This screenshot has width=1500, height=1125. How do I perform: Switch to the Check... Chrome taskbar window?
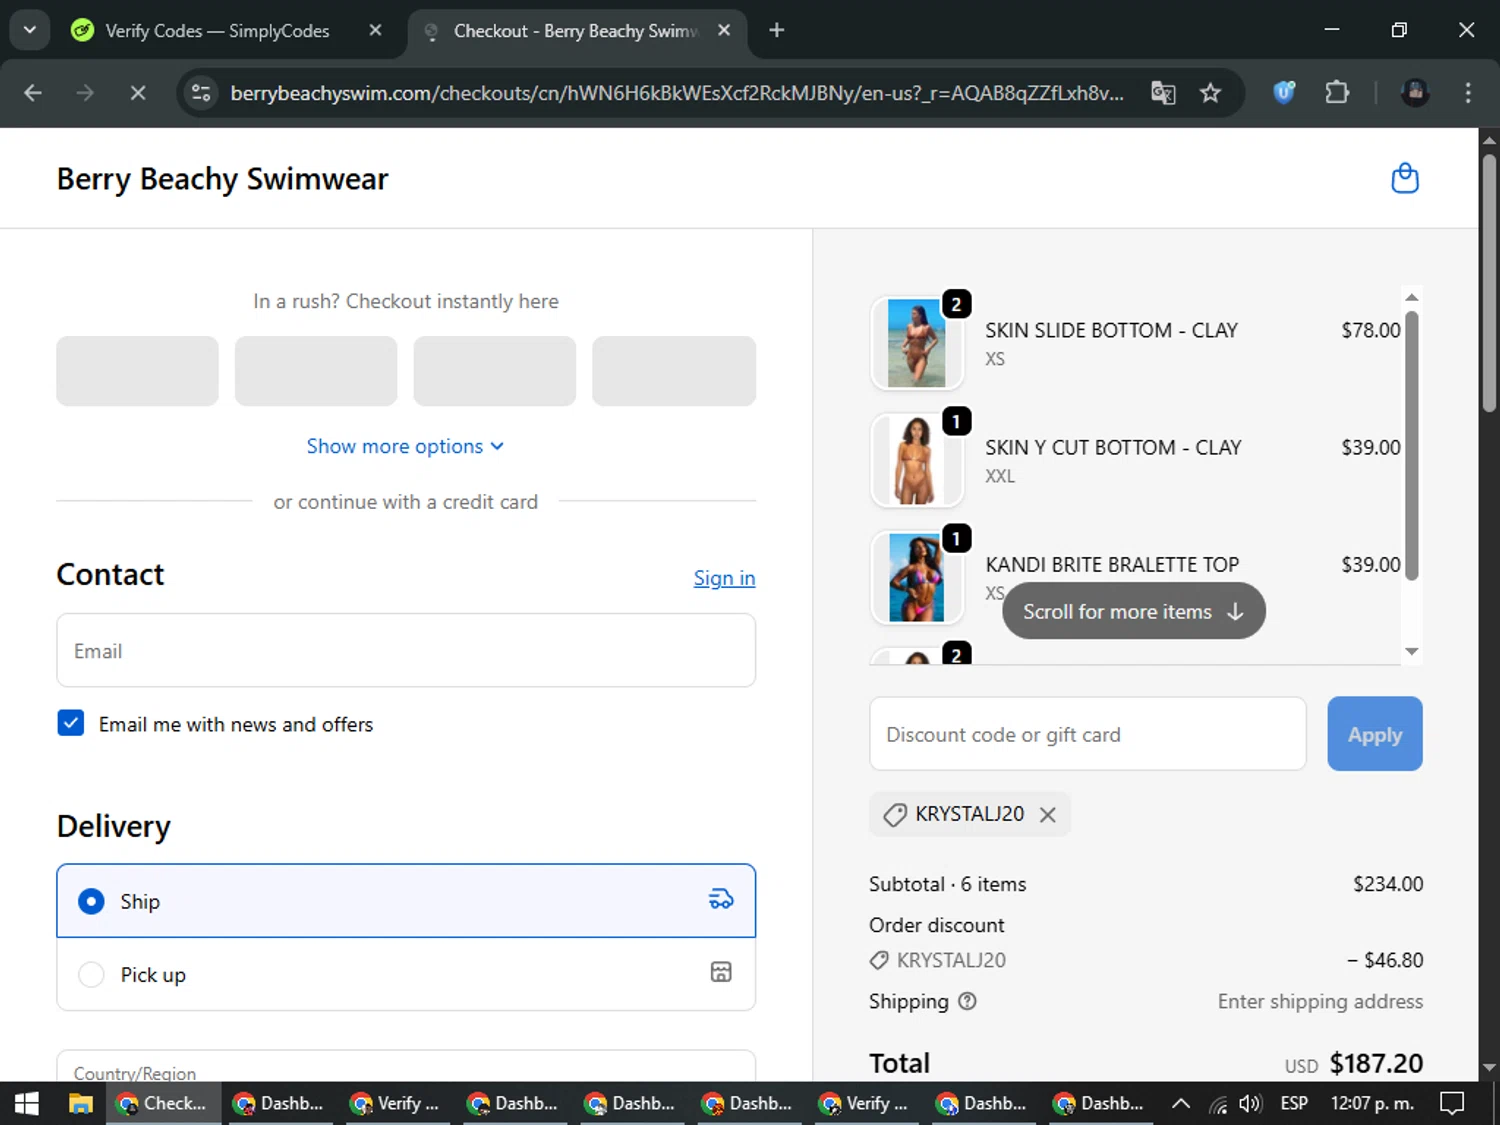(x=164, y=1103)
